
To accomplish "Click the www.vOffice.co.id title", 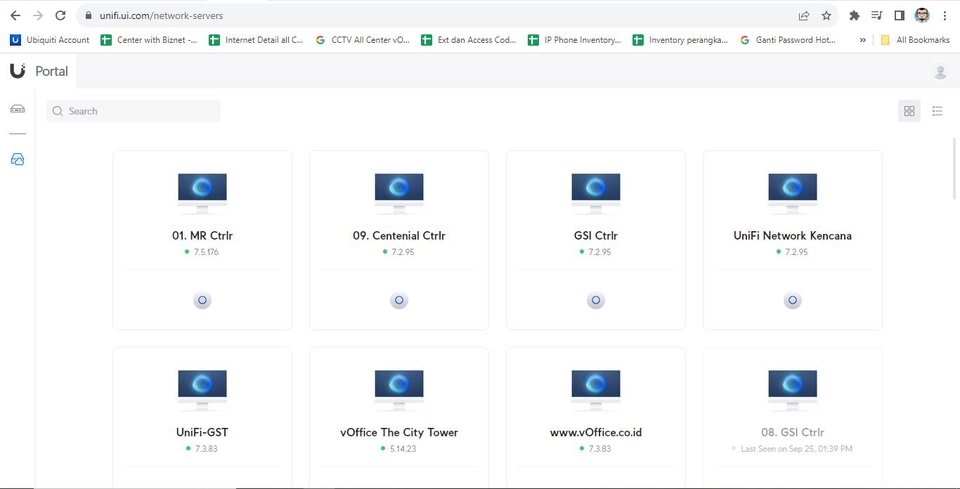I will coord(596,432).
